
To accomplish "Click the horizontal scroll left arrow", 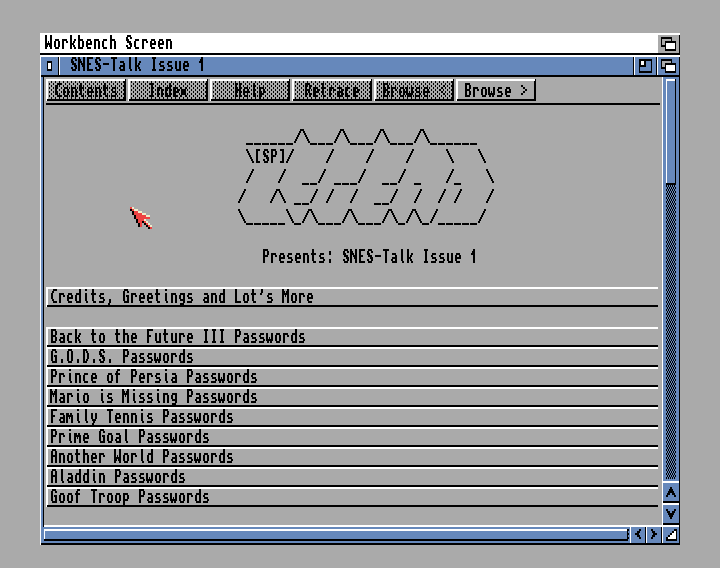I will (x=638, y=534).
